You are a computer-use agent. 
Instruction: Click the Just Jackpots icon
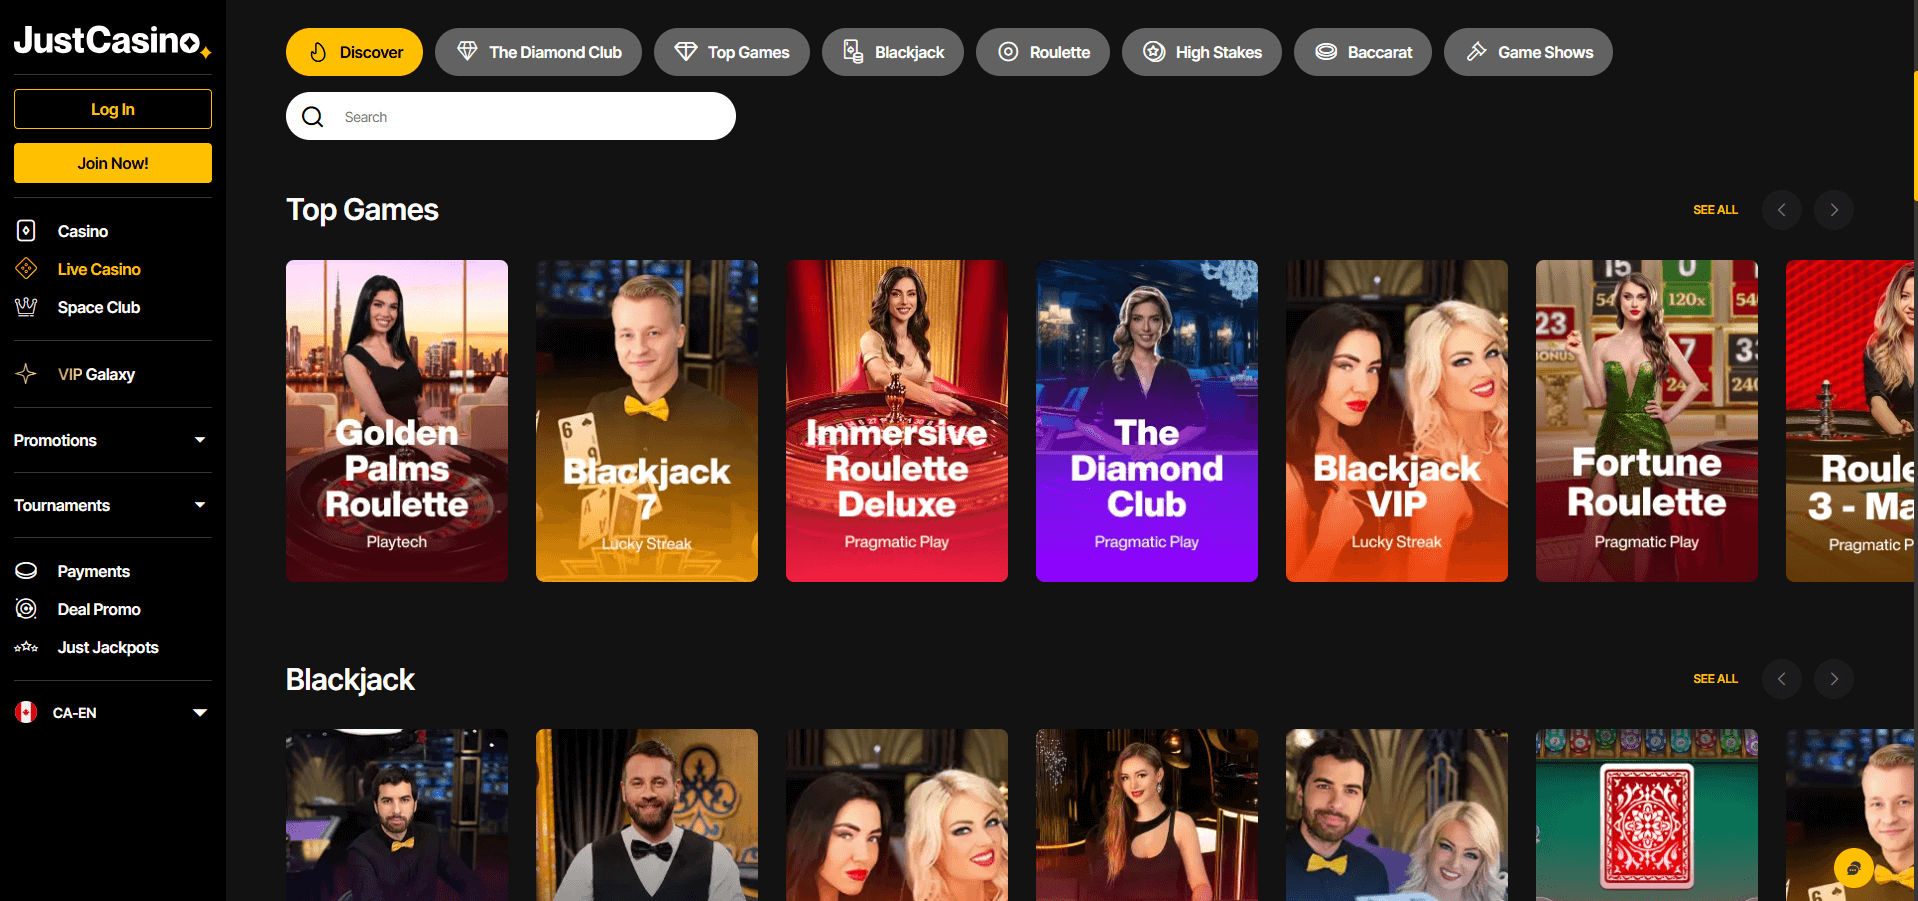pyautogui.click(x=25, y=647)
